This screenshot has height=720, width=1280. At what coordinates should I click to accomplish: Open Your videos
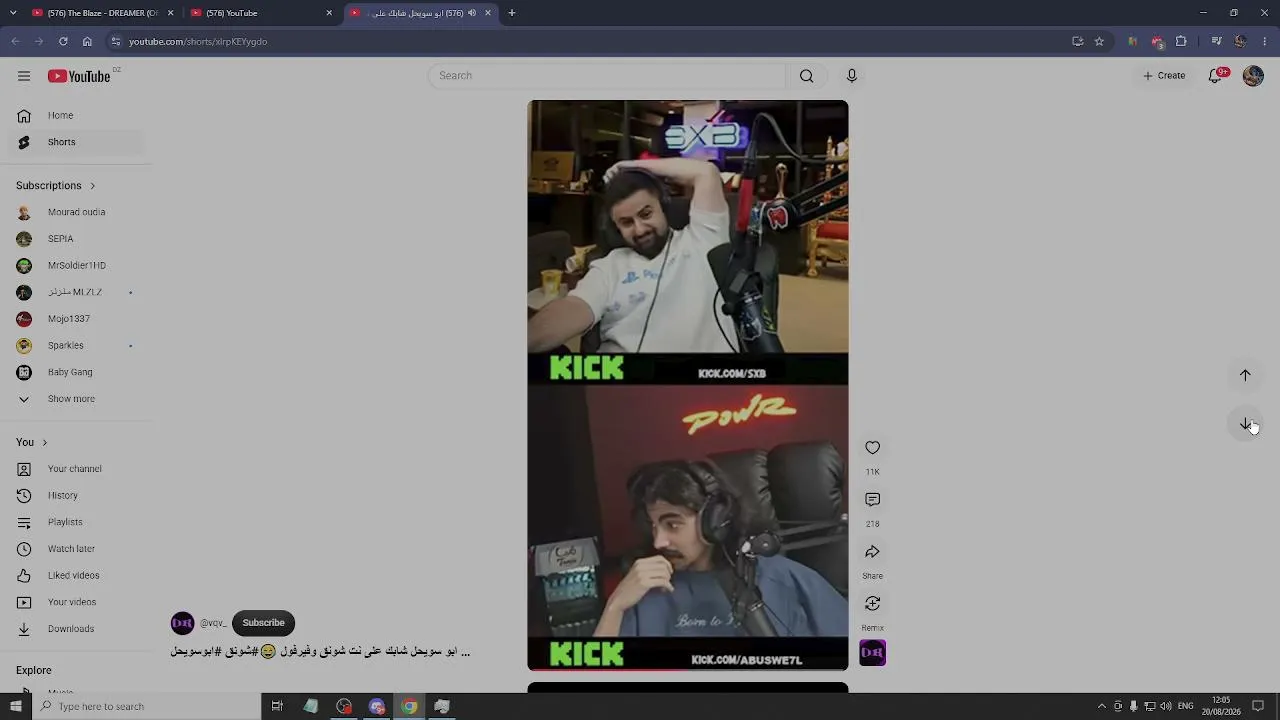[76, 602]
